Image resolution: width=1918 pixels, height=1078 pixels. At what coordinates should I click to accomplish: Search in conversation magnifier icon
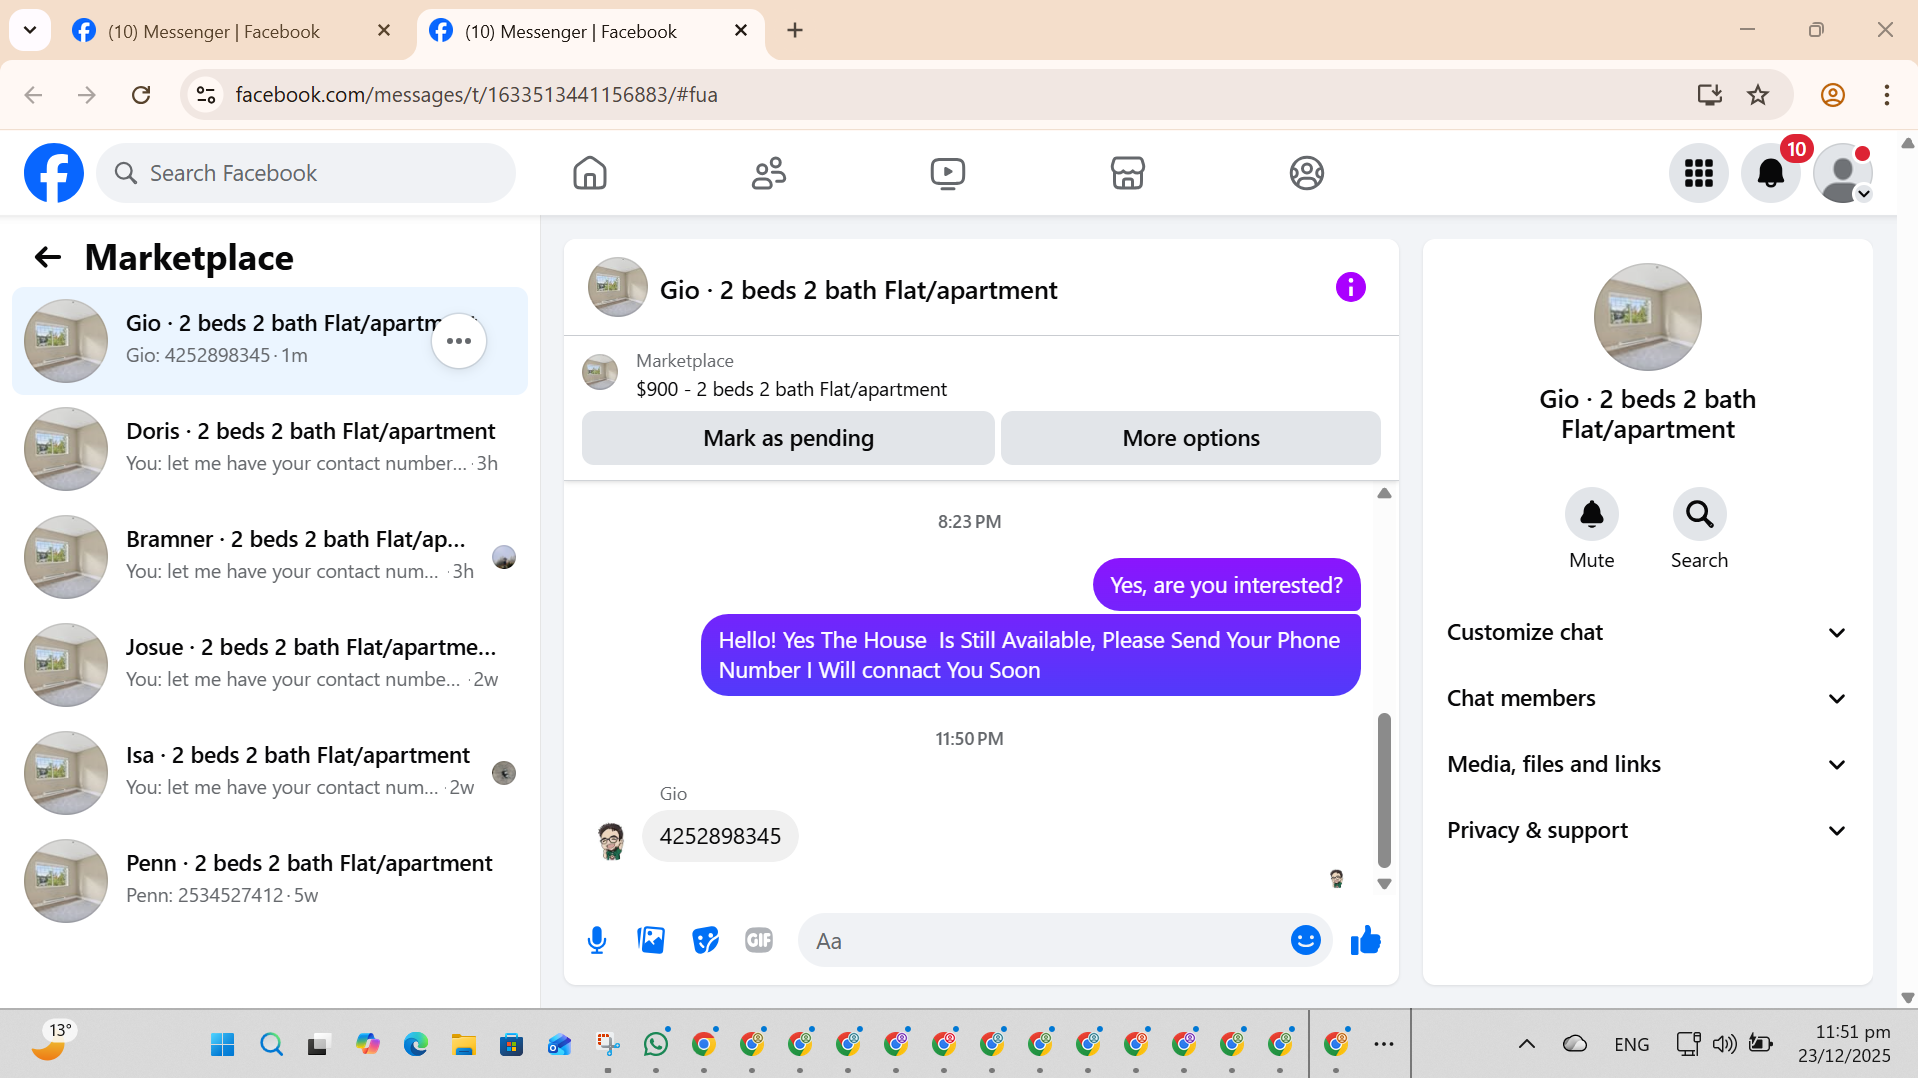pyautogui.click(x=1699, y=514)
